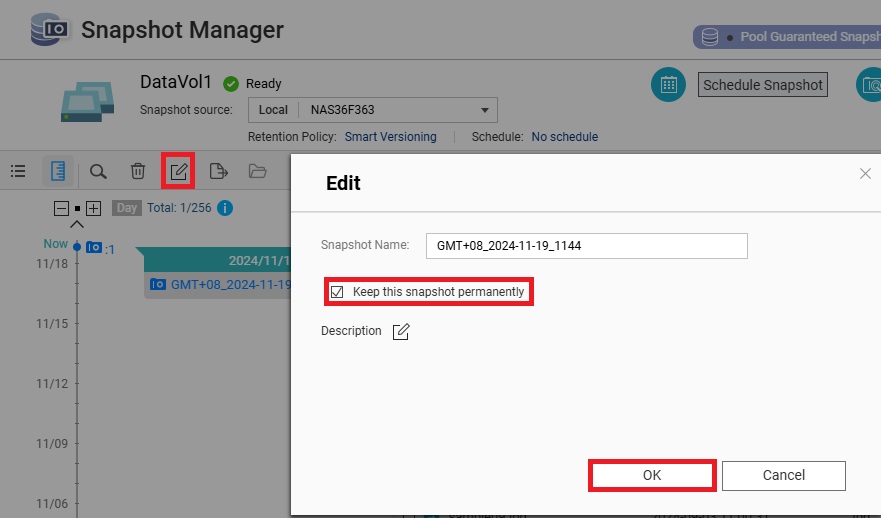Click the snapshot camera icon on the timeline

pyautogui.click(x=94, y=247)
